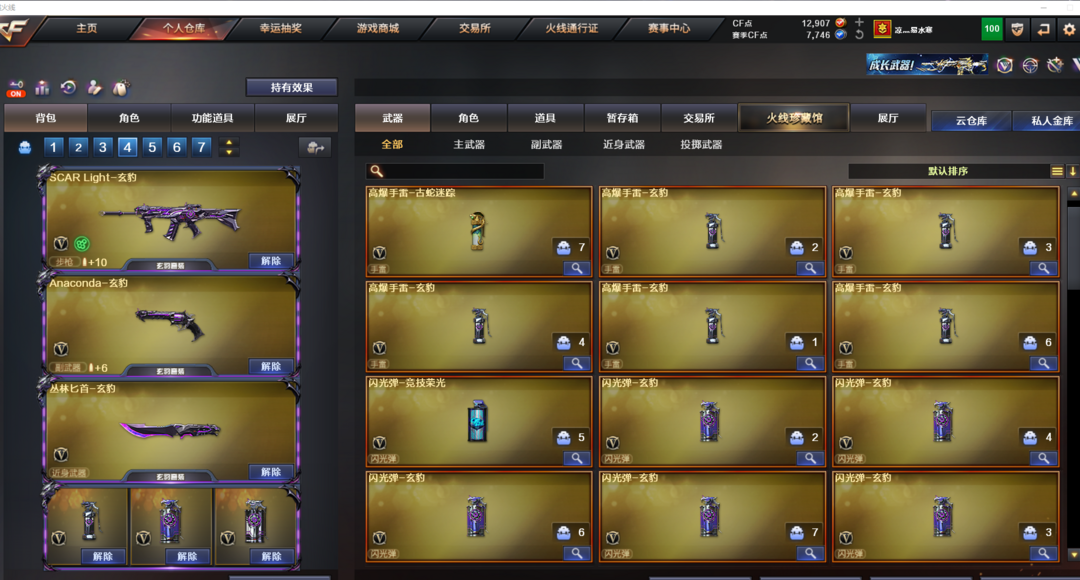Click the return arrow icon near the gear
1080x580 pixels.
pos(1043,29)
